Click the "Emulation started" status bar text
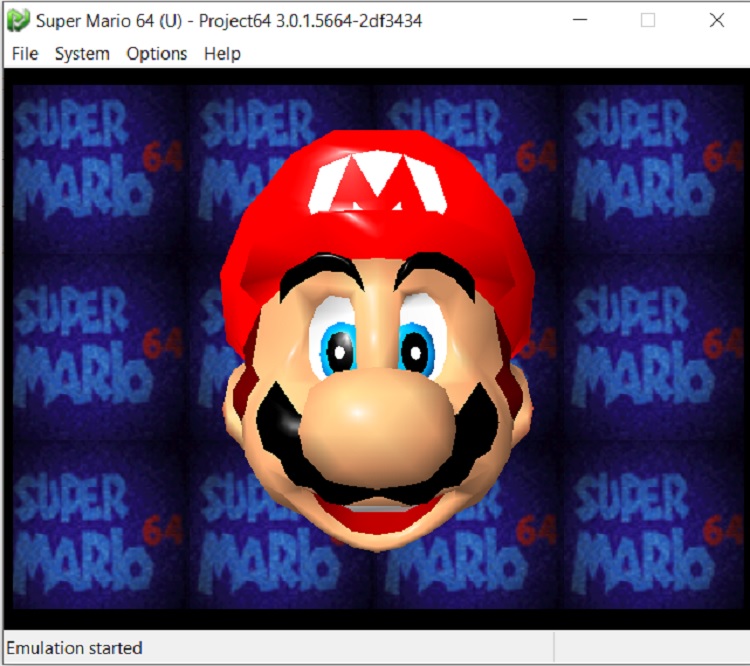 click(75, 648)
